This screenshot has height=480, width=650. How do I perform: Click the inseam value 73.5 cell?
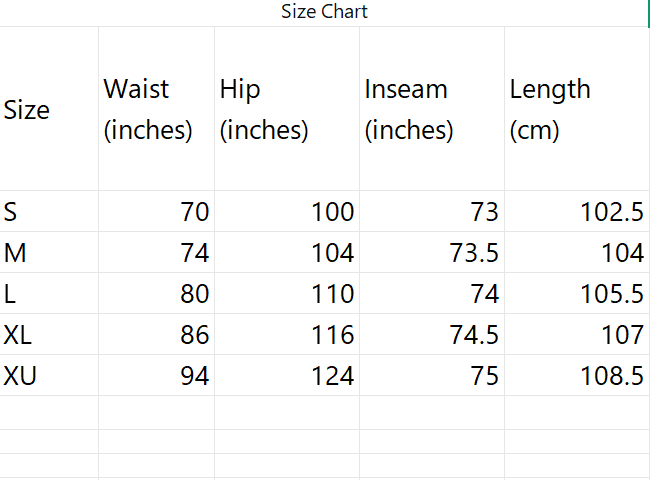pos(432,253)
